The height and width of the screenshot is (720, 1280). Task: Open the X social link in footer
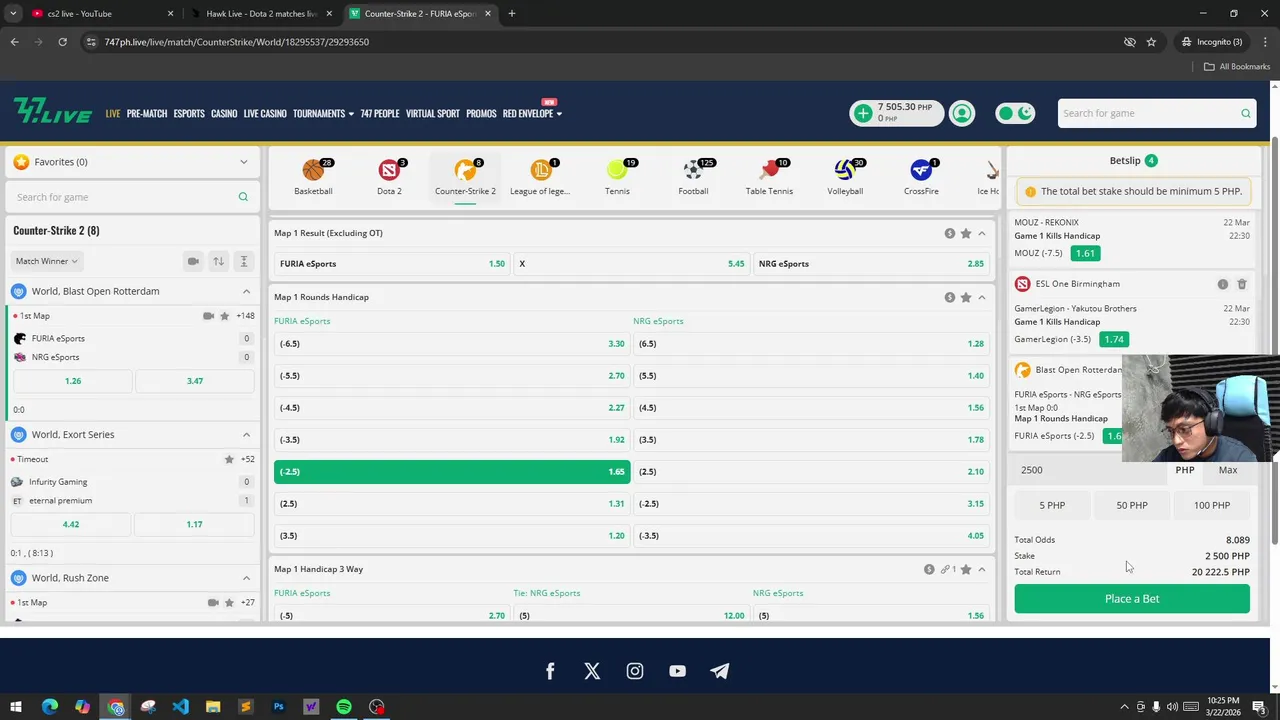click(592, 671)
